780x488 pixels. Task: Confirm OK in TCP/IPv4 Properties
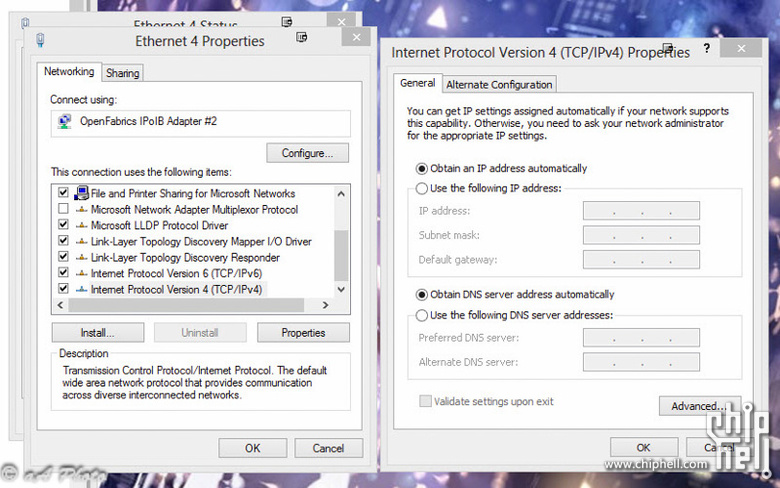click(x=644, y=448)
